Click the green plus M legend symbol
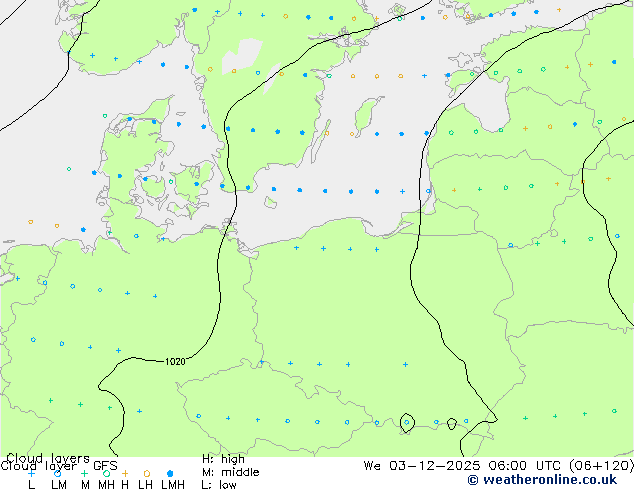 click(84, 473)
